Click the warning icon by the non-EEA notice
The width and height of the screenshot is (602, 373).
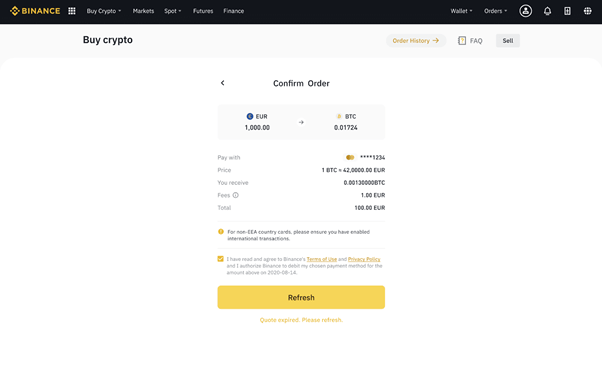(221, 231)
